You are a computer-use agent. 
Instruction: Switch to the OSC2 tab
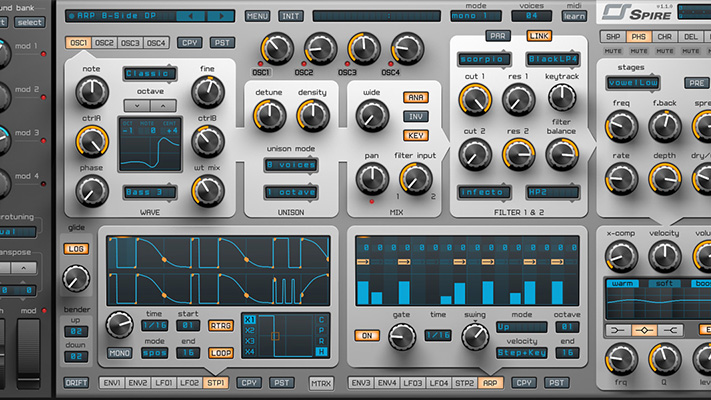105,43
